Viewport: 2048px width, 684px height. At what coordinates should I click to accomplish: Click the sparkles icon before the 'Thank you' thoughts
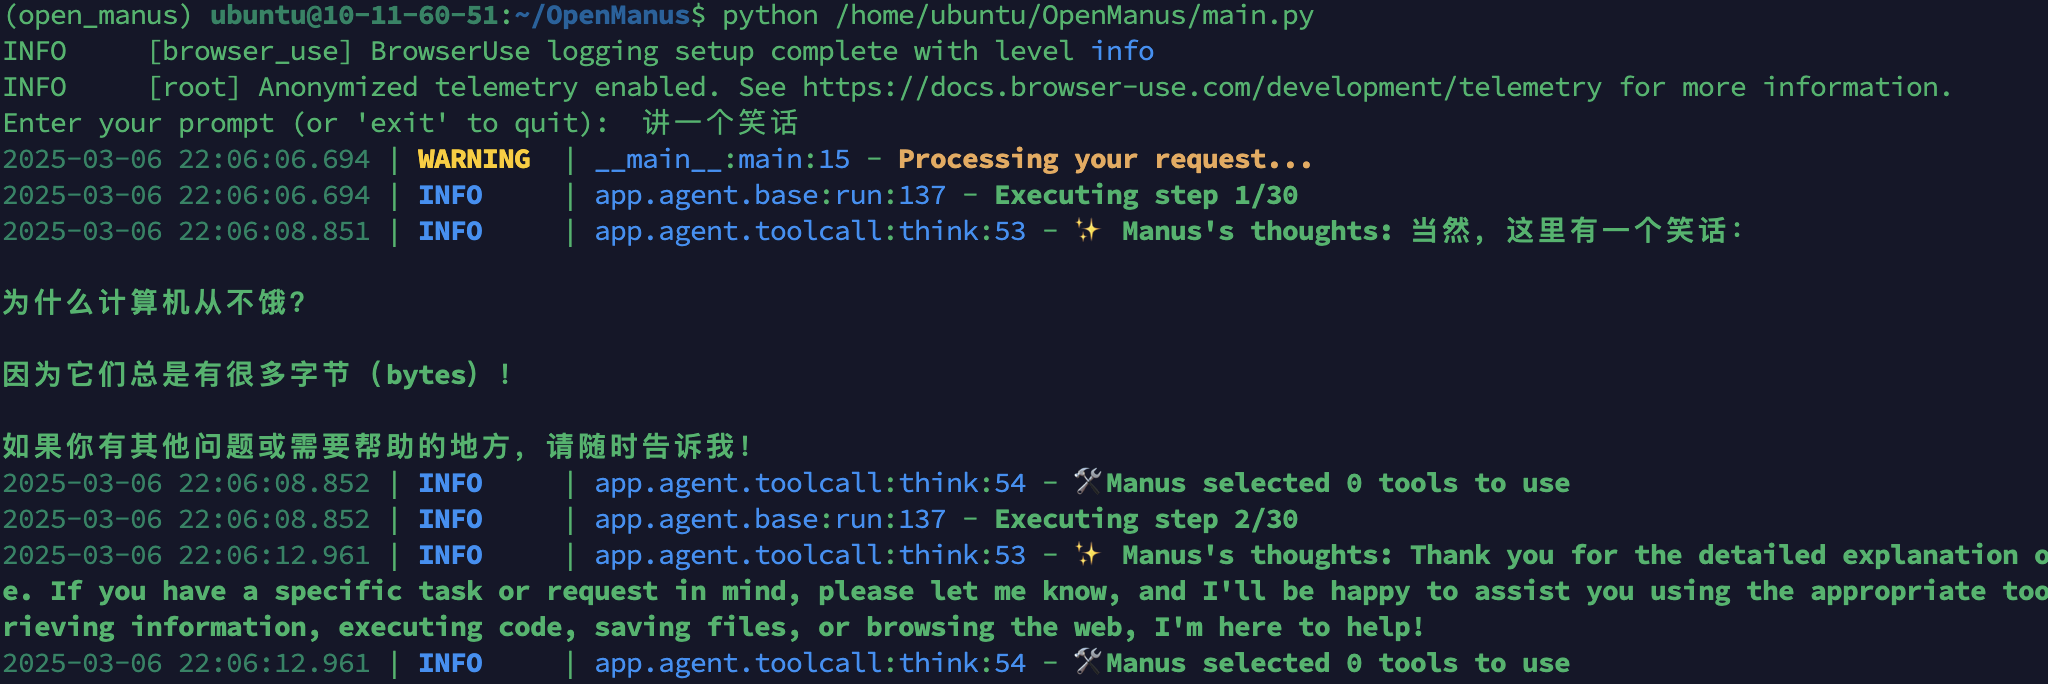[x=1087, y=555]
